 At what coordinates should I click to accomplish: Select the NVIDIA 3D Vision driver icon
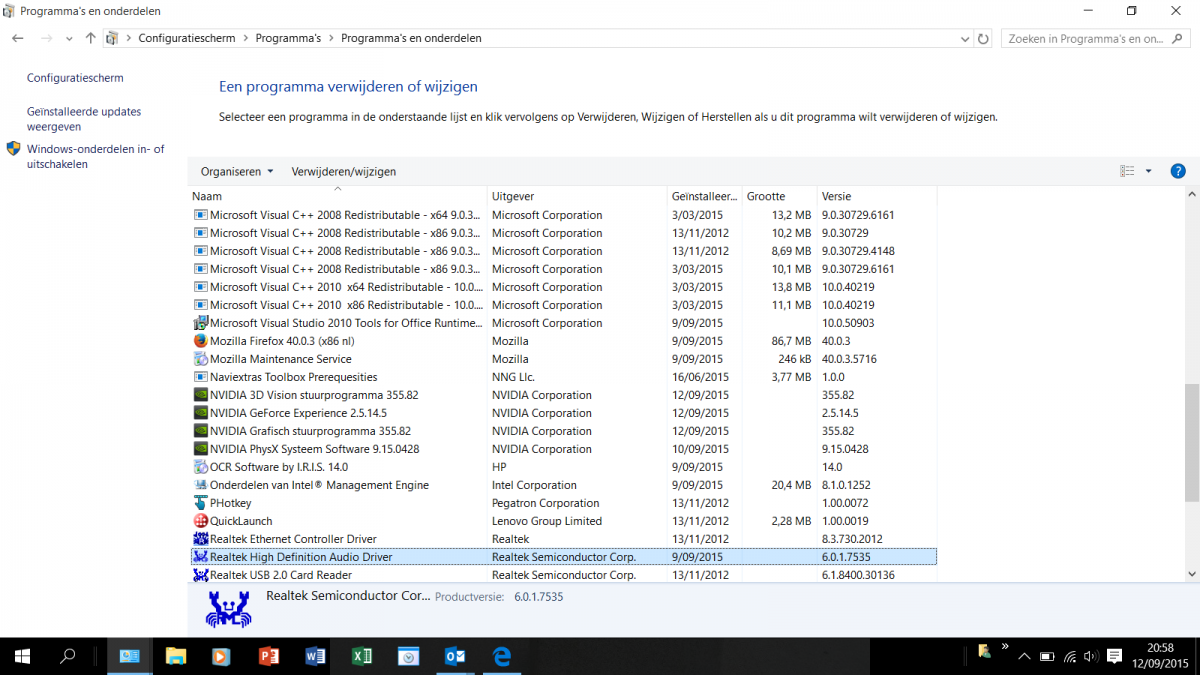pyautogui.click(x=200, y=395)
